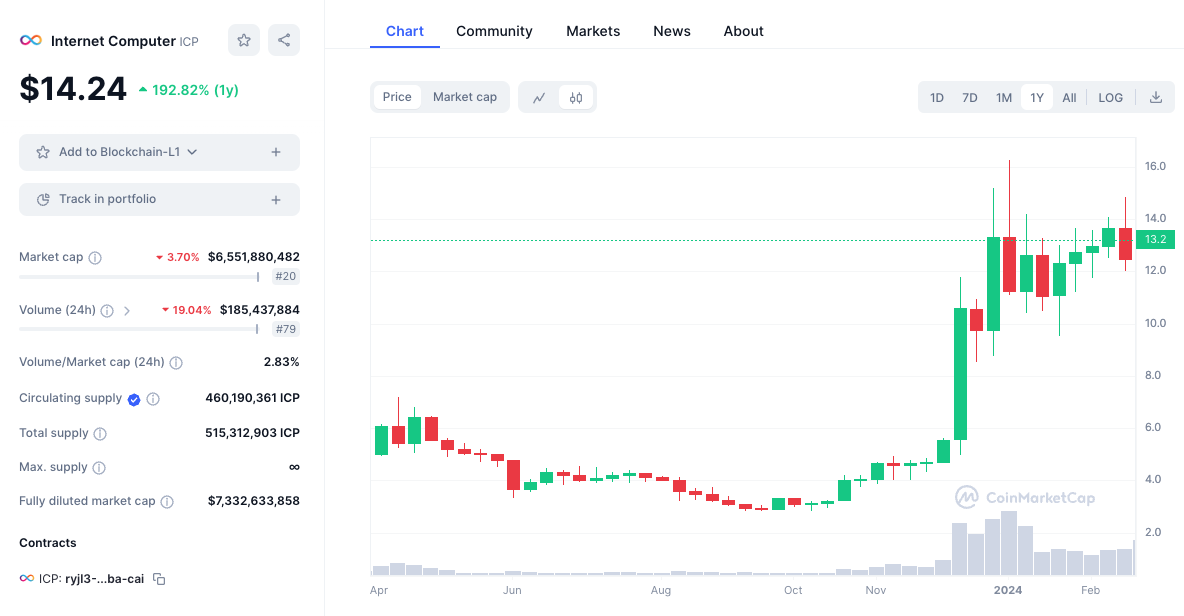Open Volume (24h) info icon
Image resolution: width=1184 pixels, height=616 pixels.
click(107, 310)
